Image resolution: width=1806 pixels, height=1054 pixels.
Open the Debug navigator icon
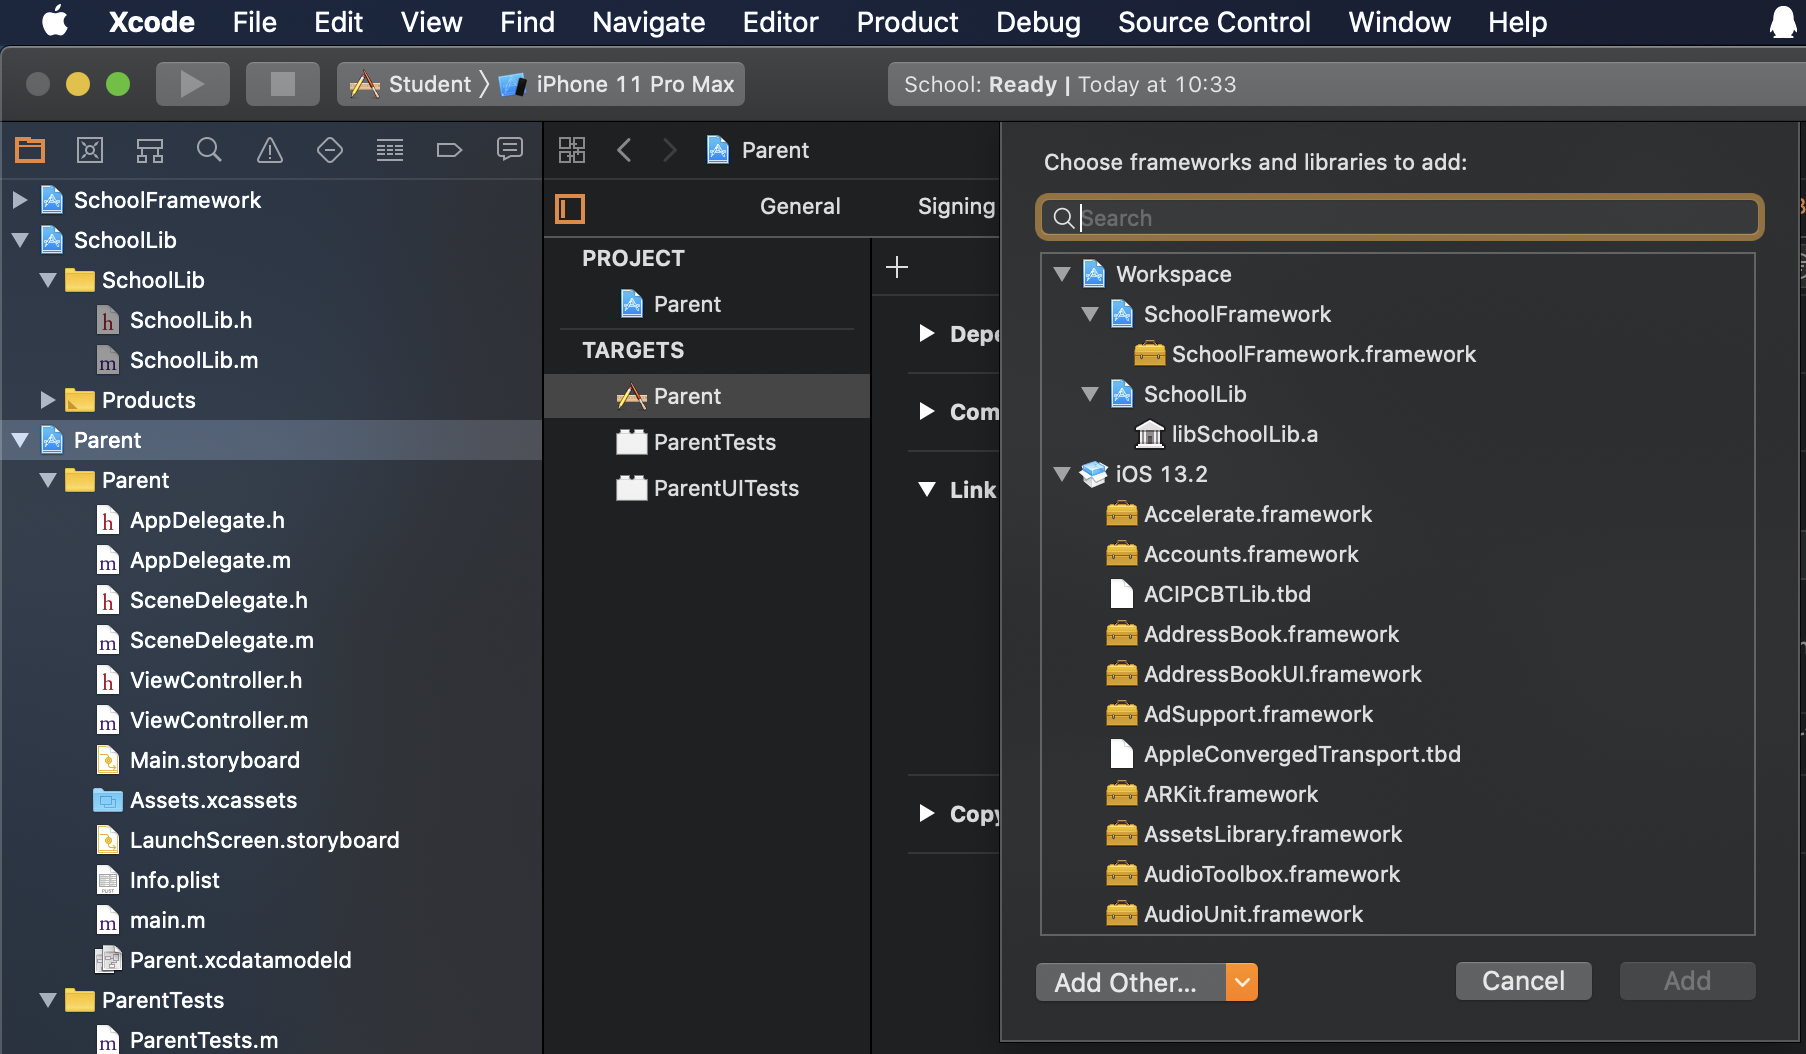point(390,150)
